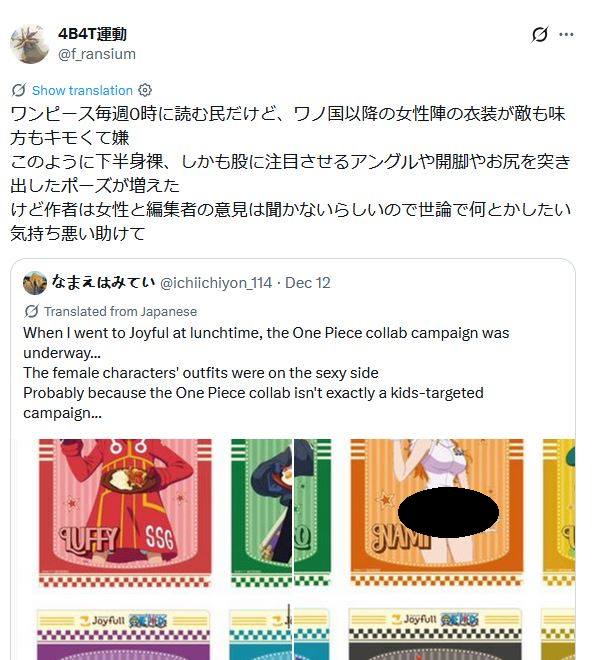Open the 4B4T運動 display name
The width and height of the screenshot is (592, 660).
tap(92, 34)
